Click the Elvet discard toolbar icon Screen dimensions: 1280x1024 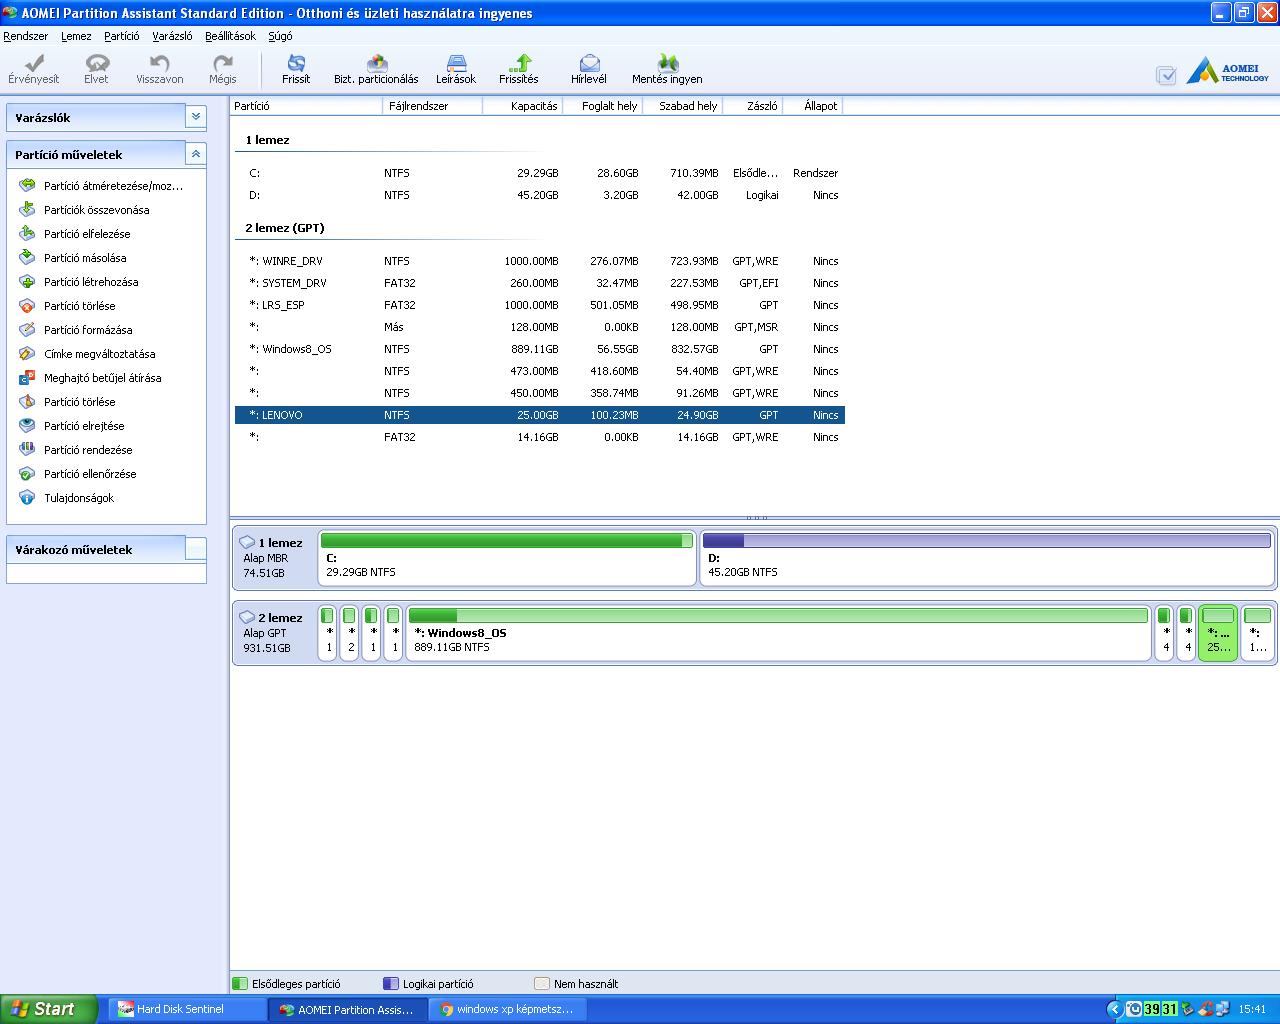[x=96, y=69]
